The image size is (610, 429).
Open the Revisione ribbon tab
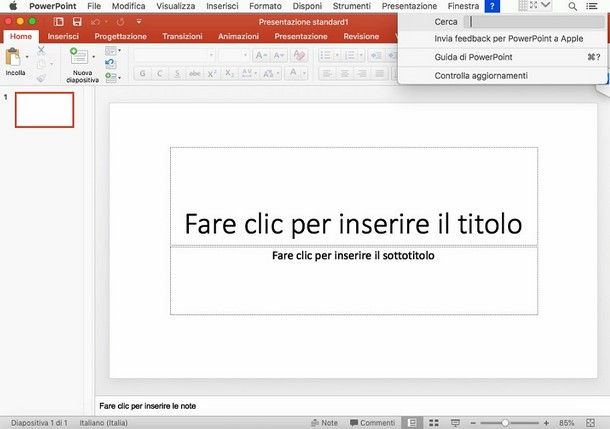tap(361, 36)
